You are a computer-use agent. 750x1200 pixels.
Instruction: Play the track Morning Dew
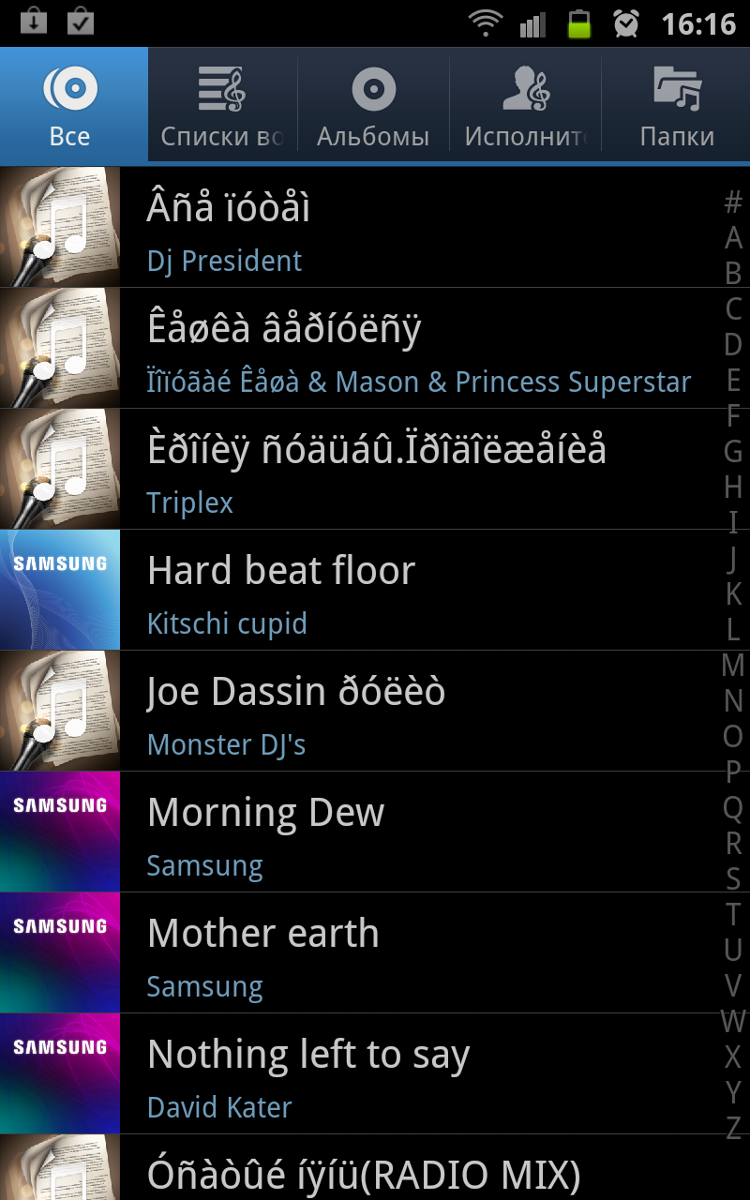(x=375, y=832)
